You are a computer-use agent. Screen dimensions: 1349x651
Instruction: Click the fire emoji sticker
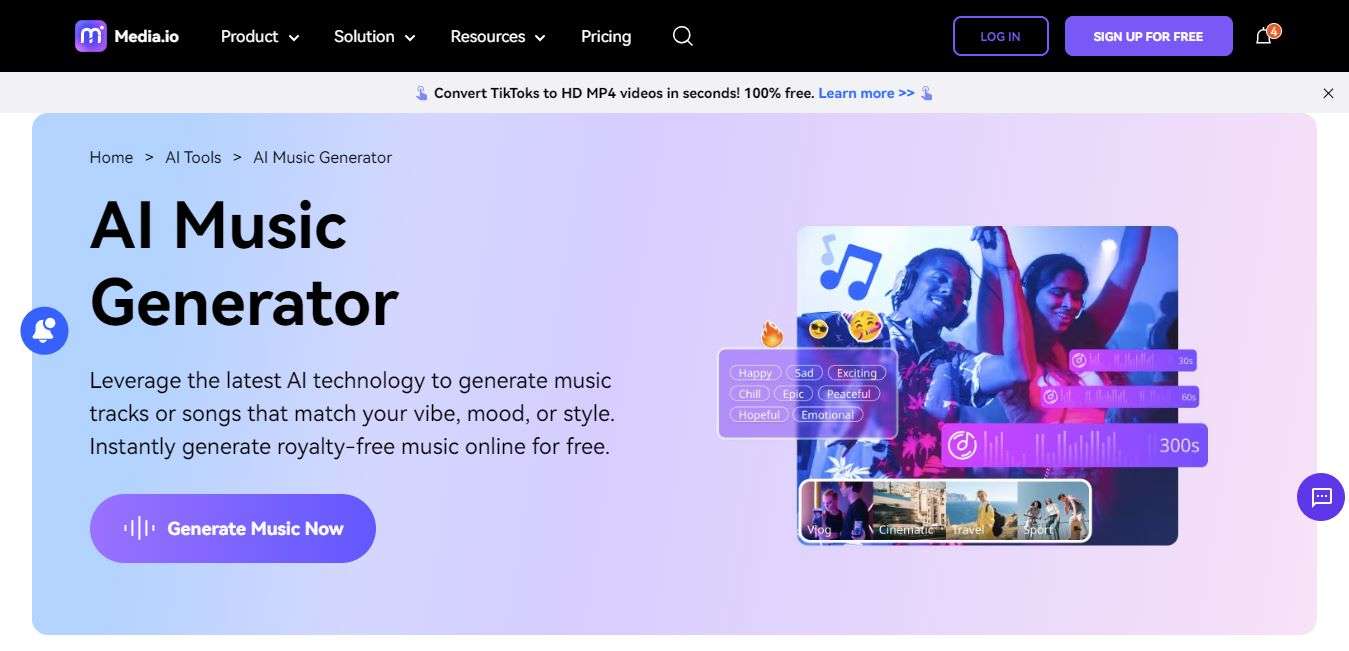click(x=771, y=334)
